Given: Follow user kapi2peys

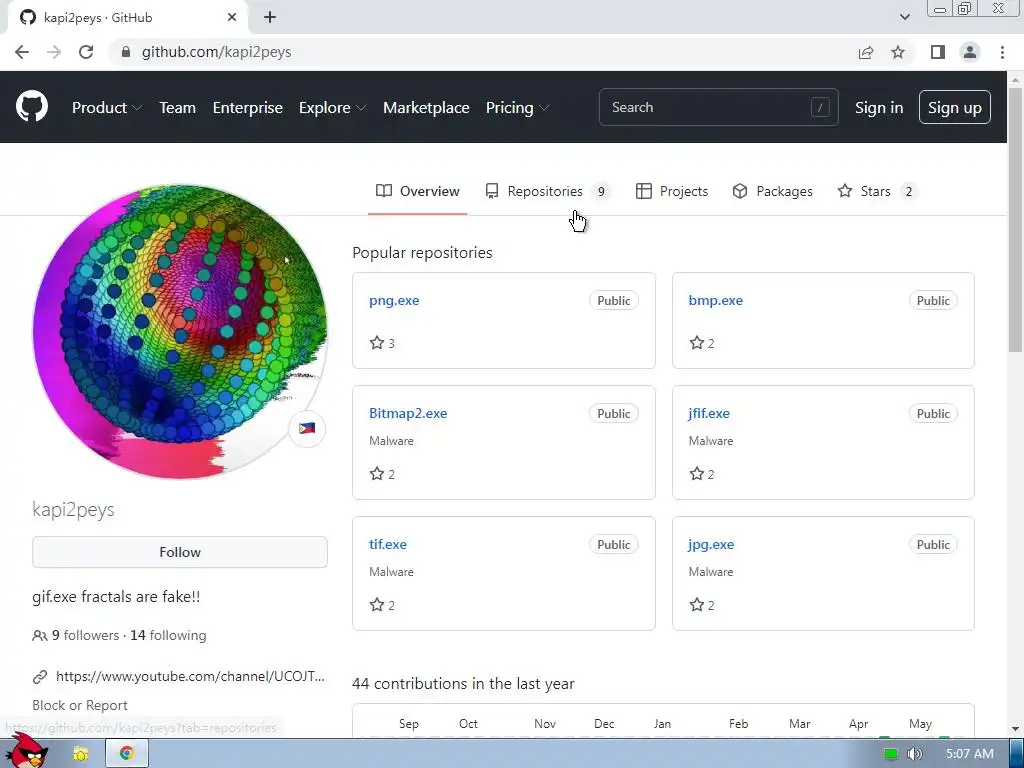Looking at the screenshot, I should click(x=180, y=552).
